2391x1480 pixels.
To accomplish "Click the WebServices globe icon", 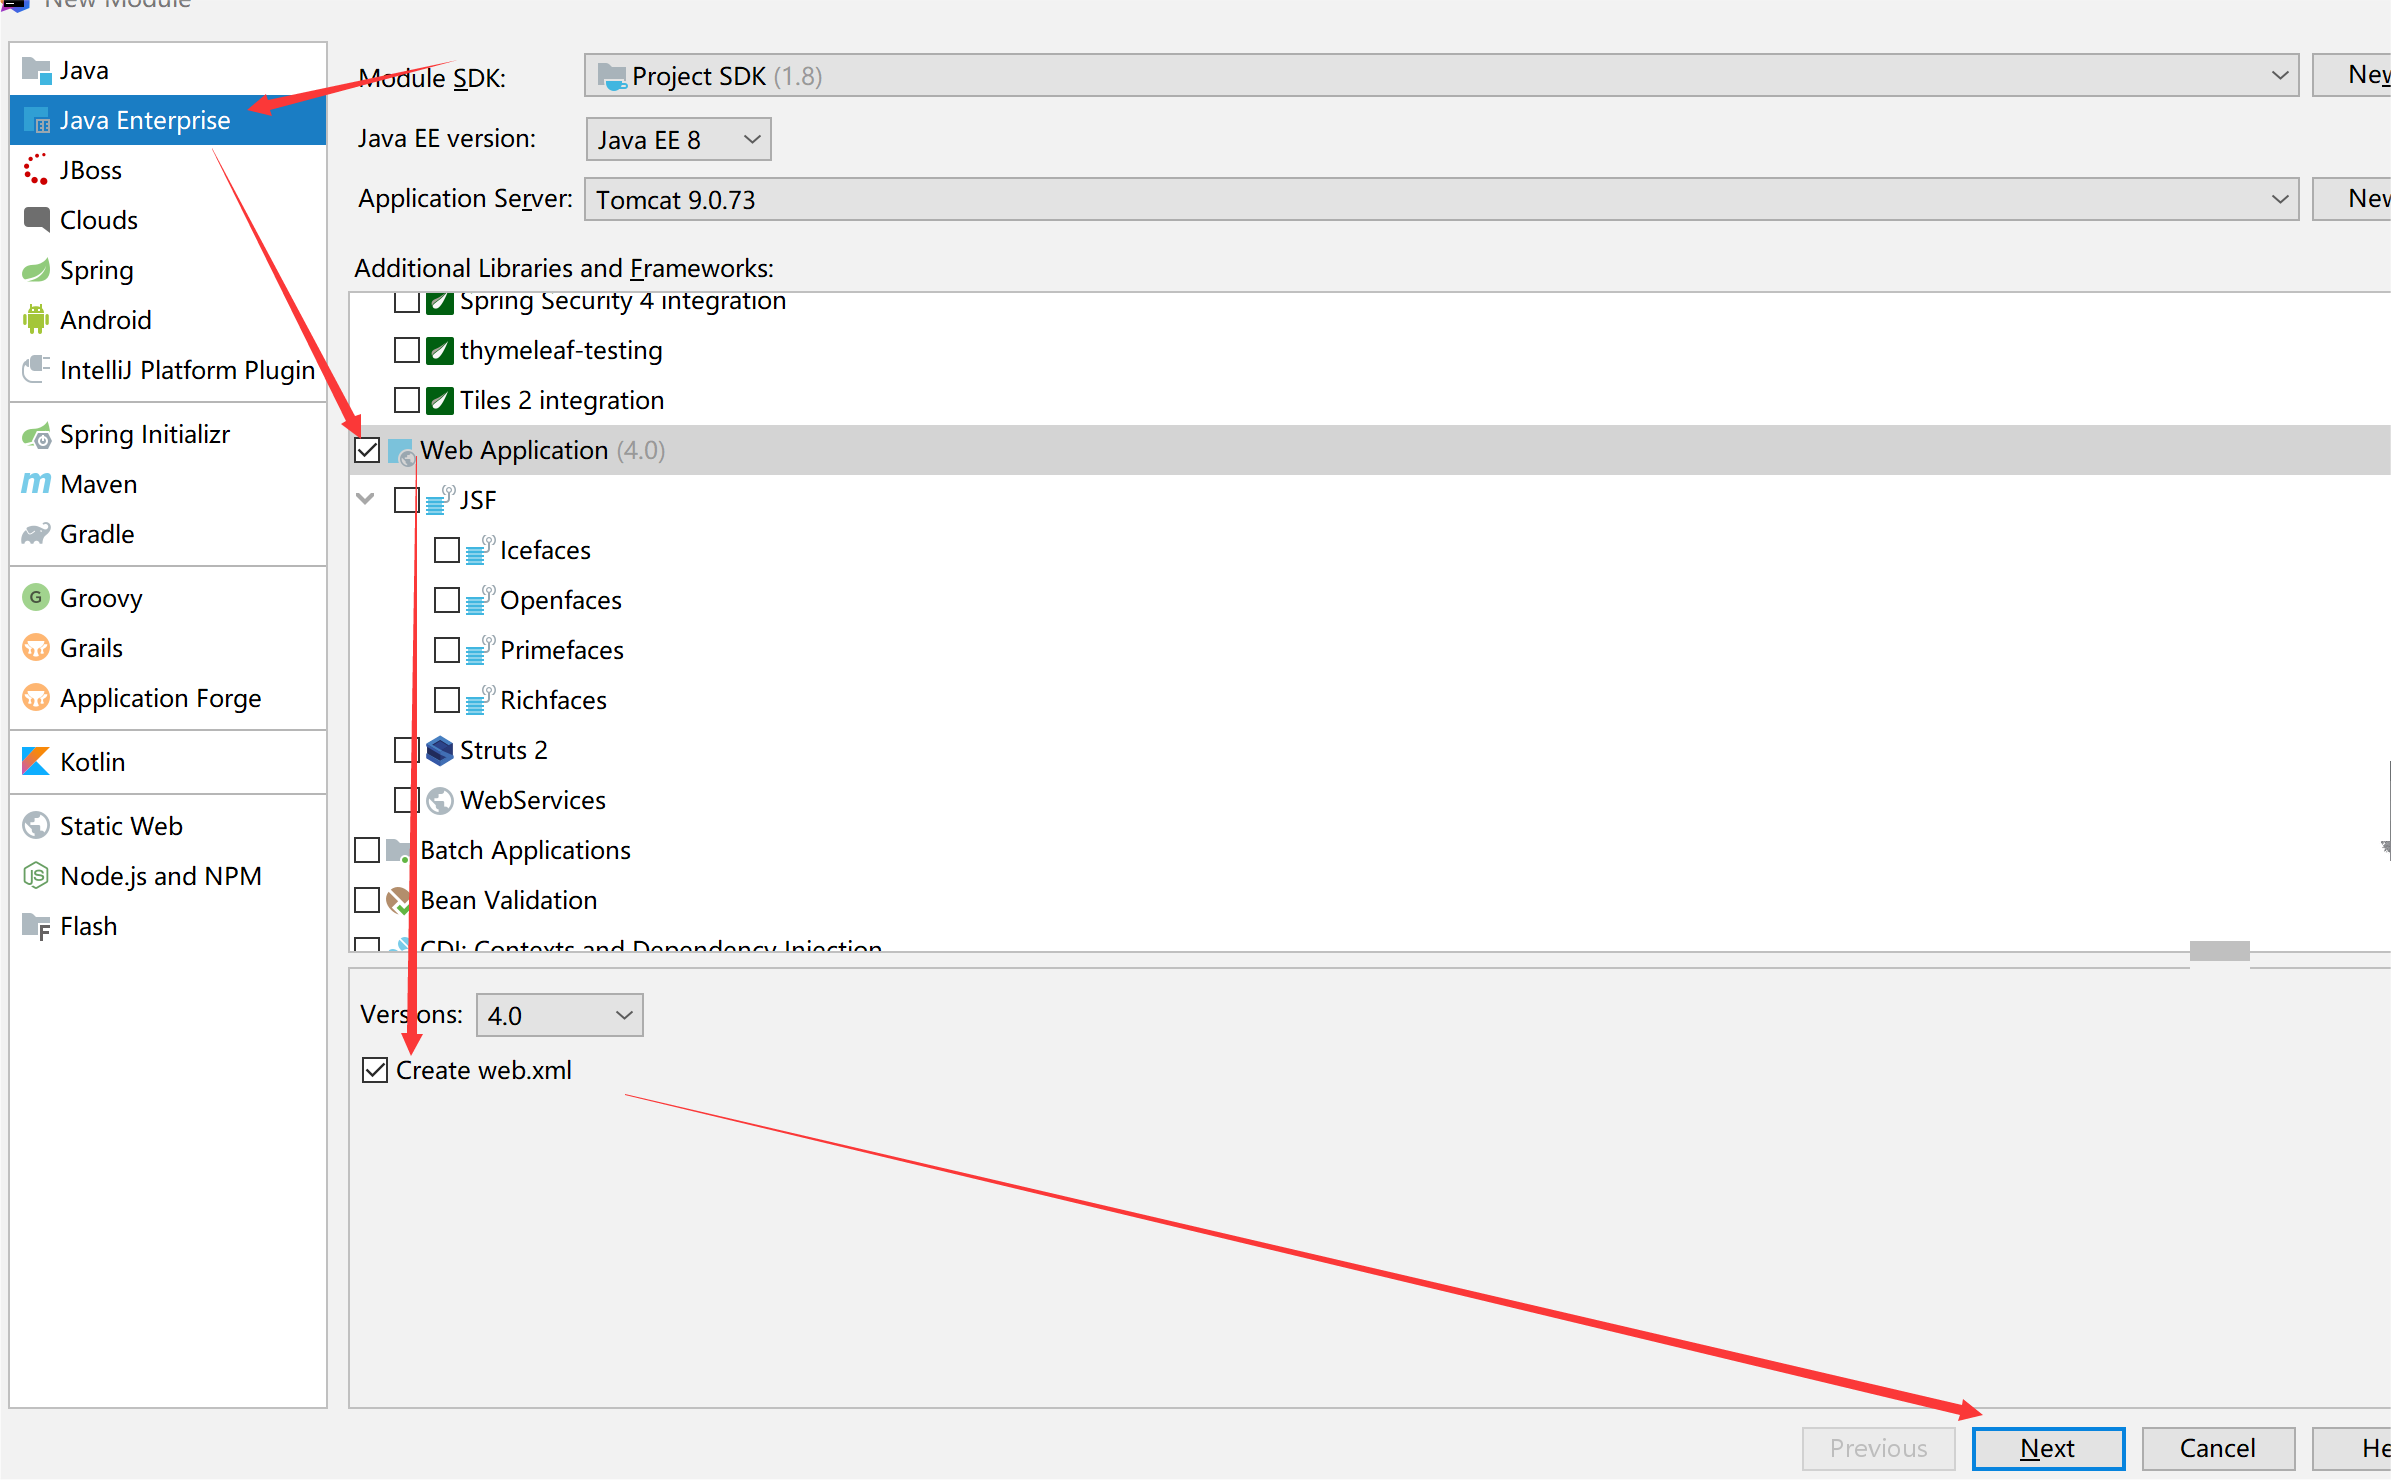I will (440, 800).
